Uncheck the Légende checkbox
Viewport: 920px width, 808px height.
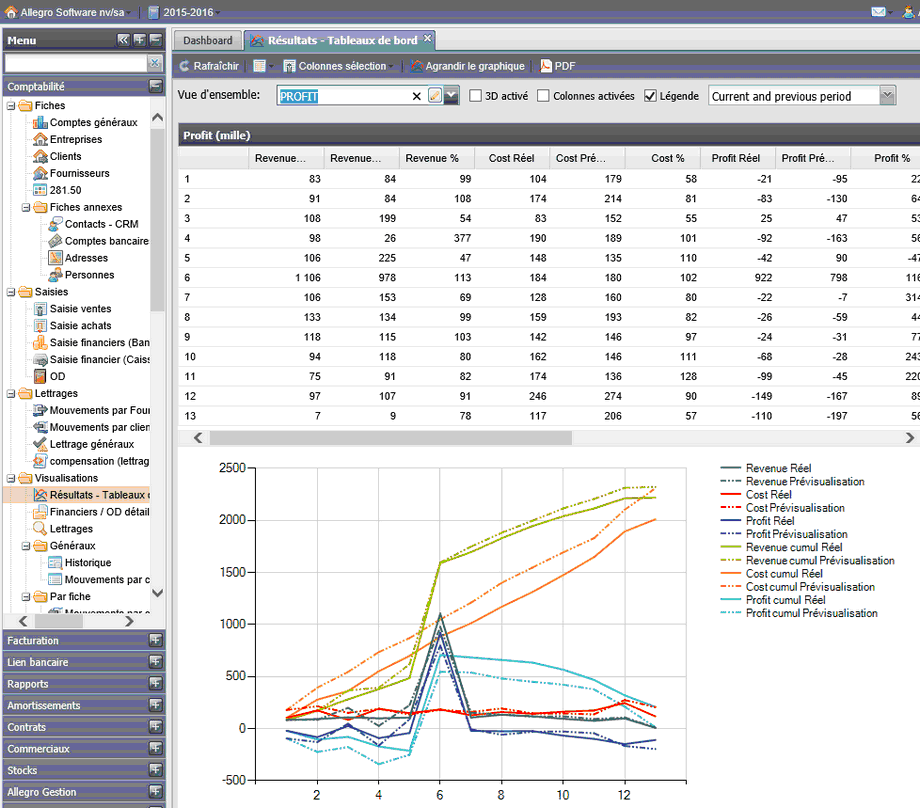tap(650, 96)
